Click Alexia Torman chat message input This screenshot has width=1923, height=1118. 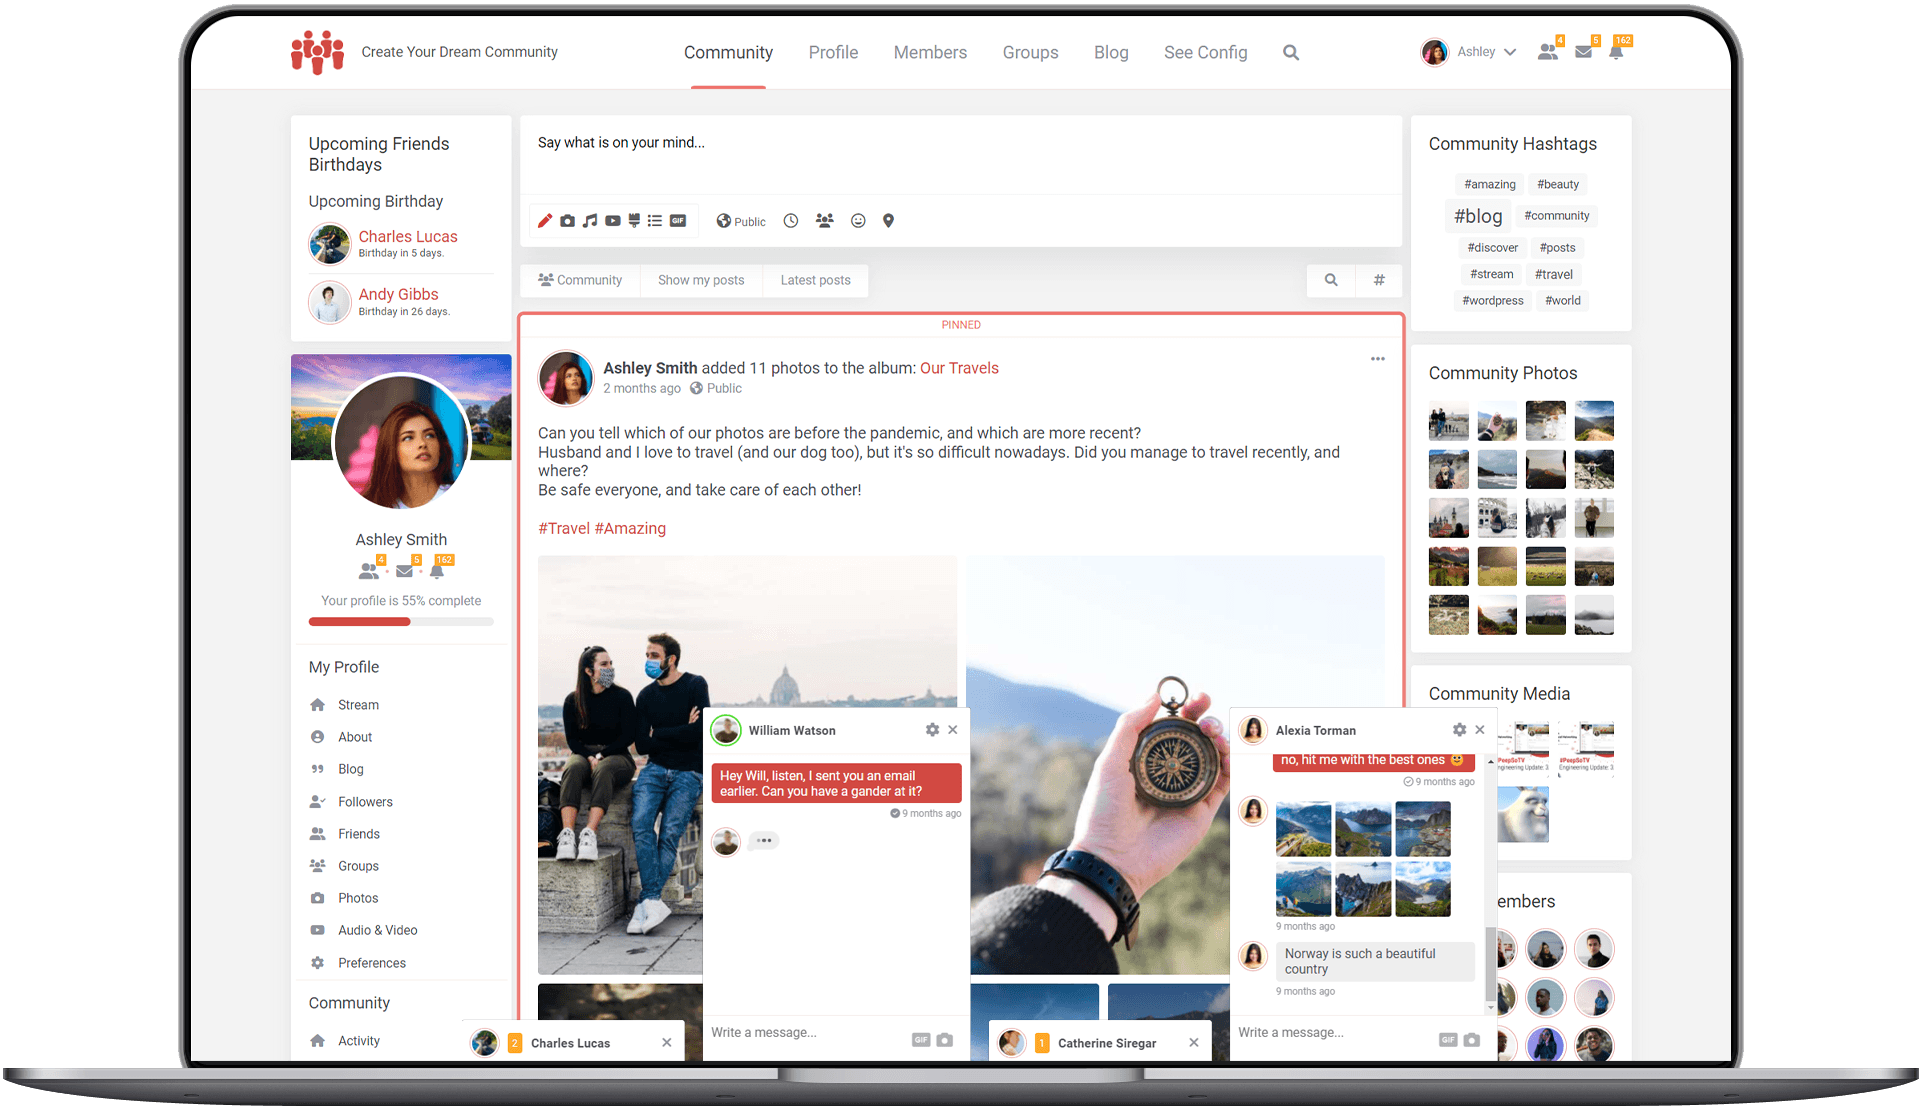pyautogui.click(x=1333, y=1033)
